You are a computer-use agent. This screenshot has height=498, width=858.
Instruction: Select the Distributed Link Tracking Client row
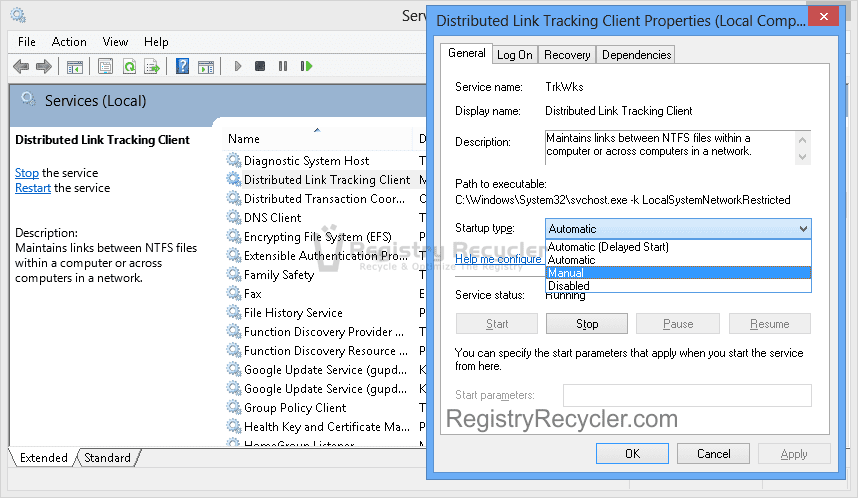click(326, 179)
